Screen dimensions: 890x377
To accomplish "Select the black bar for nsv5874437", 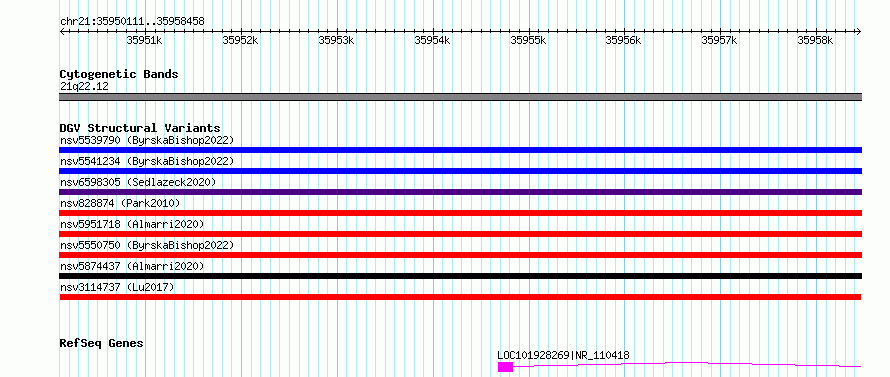I will pyautogui.click(x=460, y=276).
